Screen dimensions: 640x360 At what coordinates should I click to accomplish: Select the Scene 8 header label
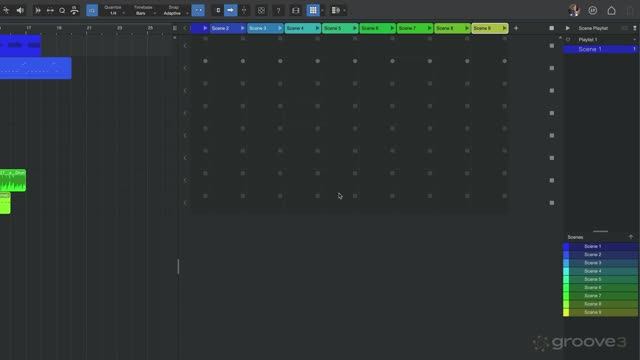click(444, 28)
